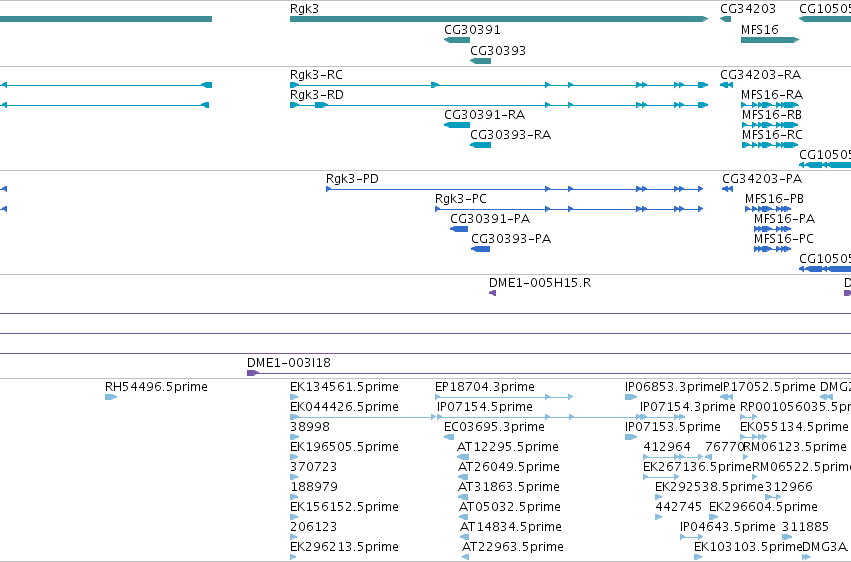The width and height of the screenshot is (851, 562).
Task: Select the CG34203 gene label
Action: point(748,9)
